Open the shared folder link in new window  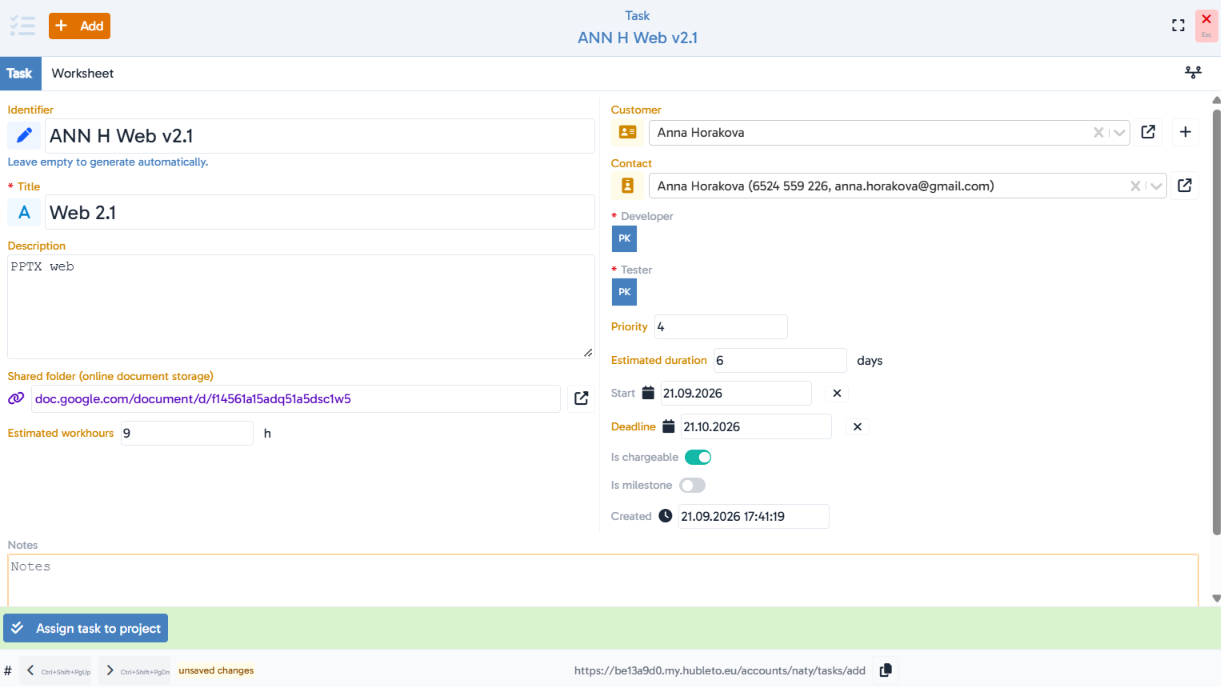coord(581,399)
